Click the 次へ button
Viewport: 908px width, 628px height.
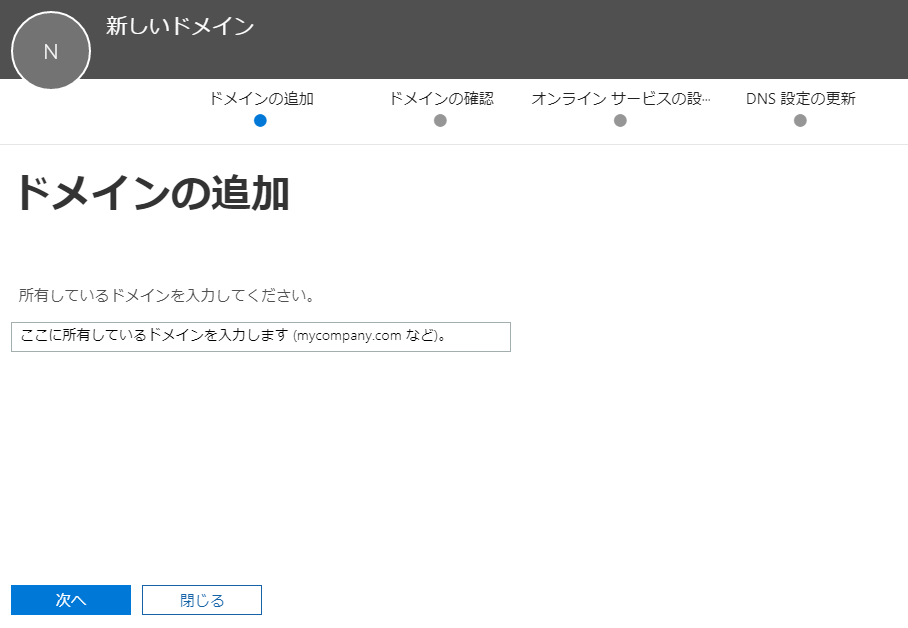point(71,600)
